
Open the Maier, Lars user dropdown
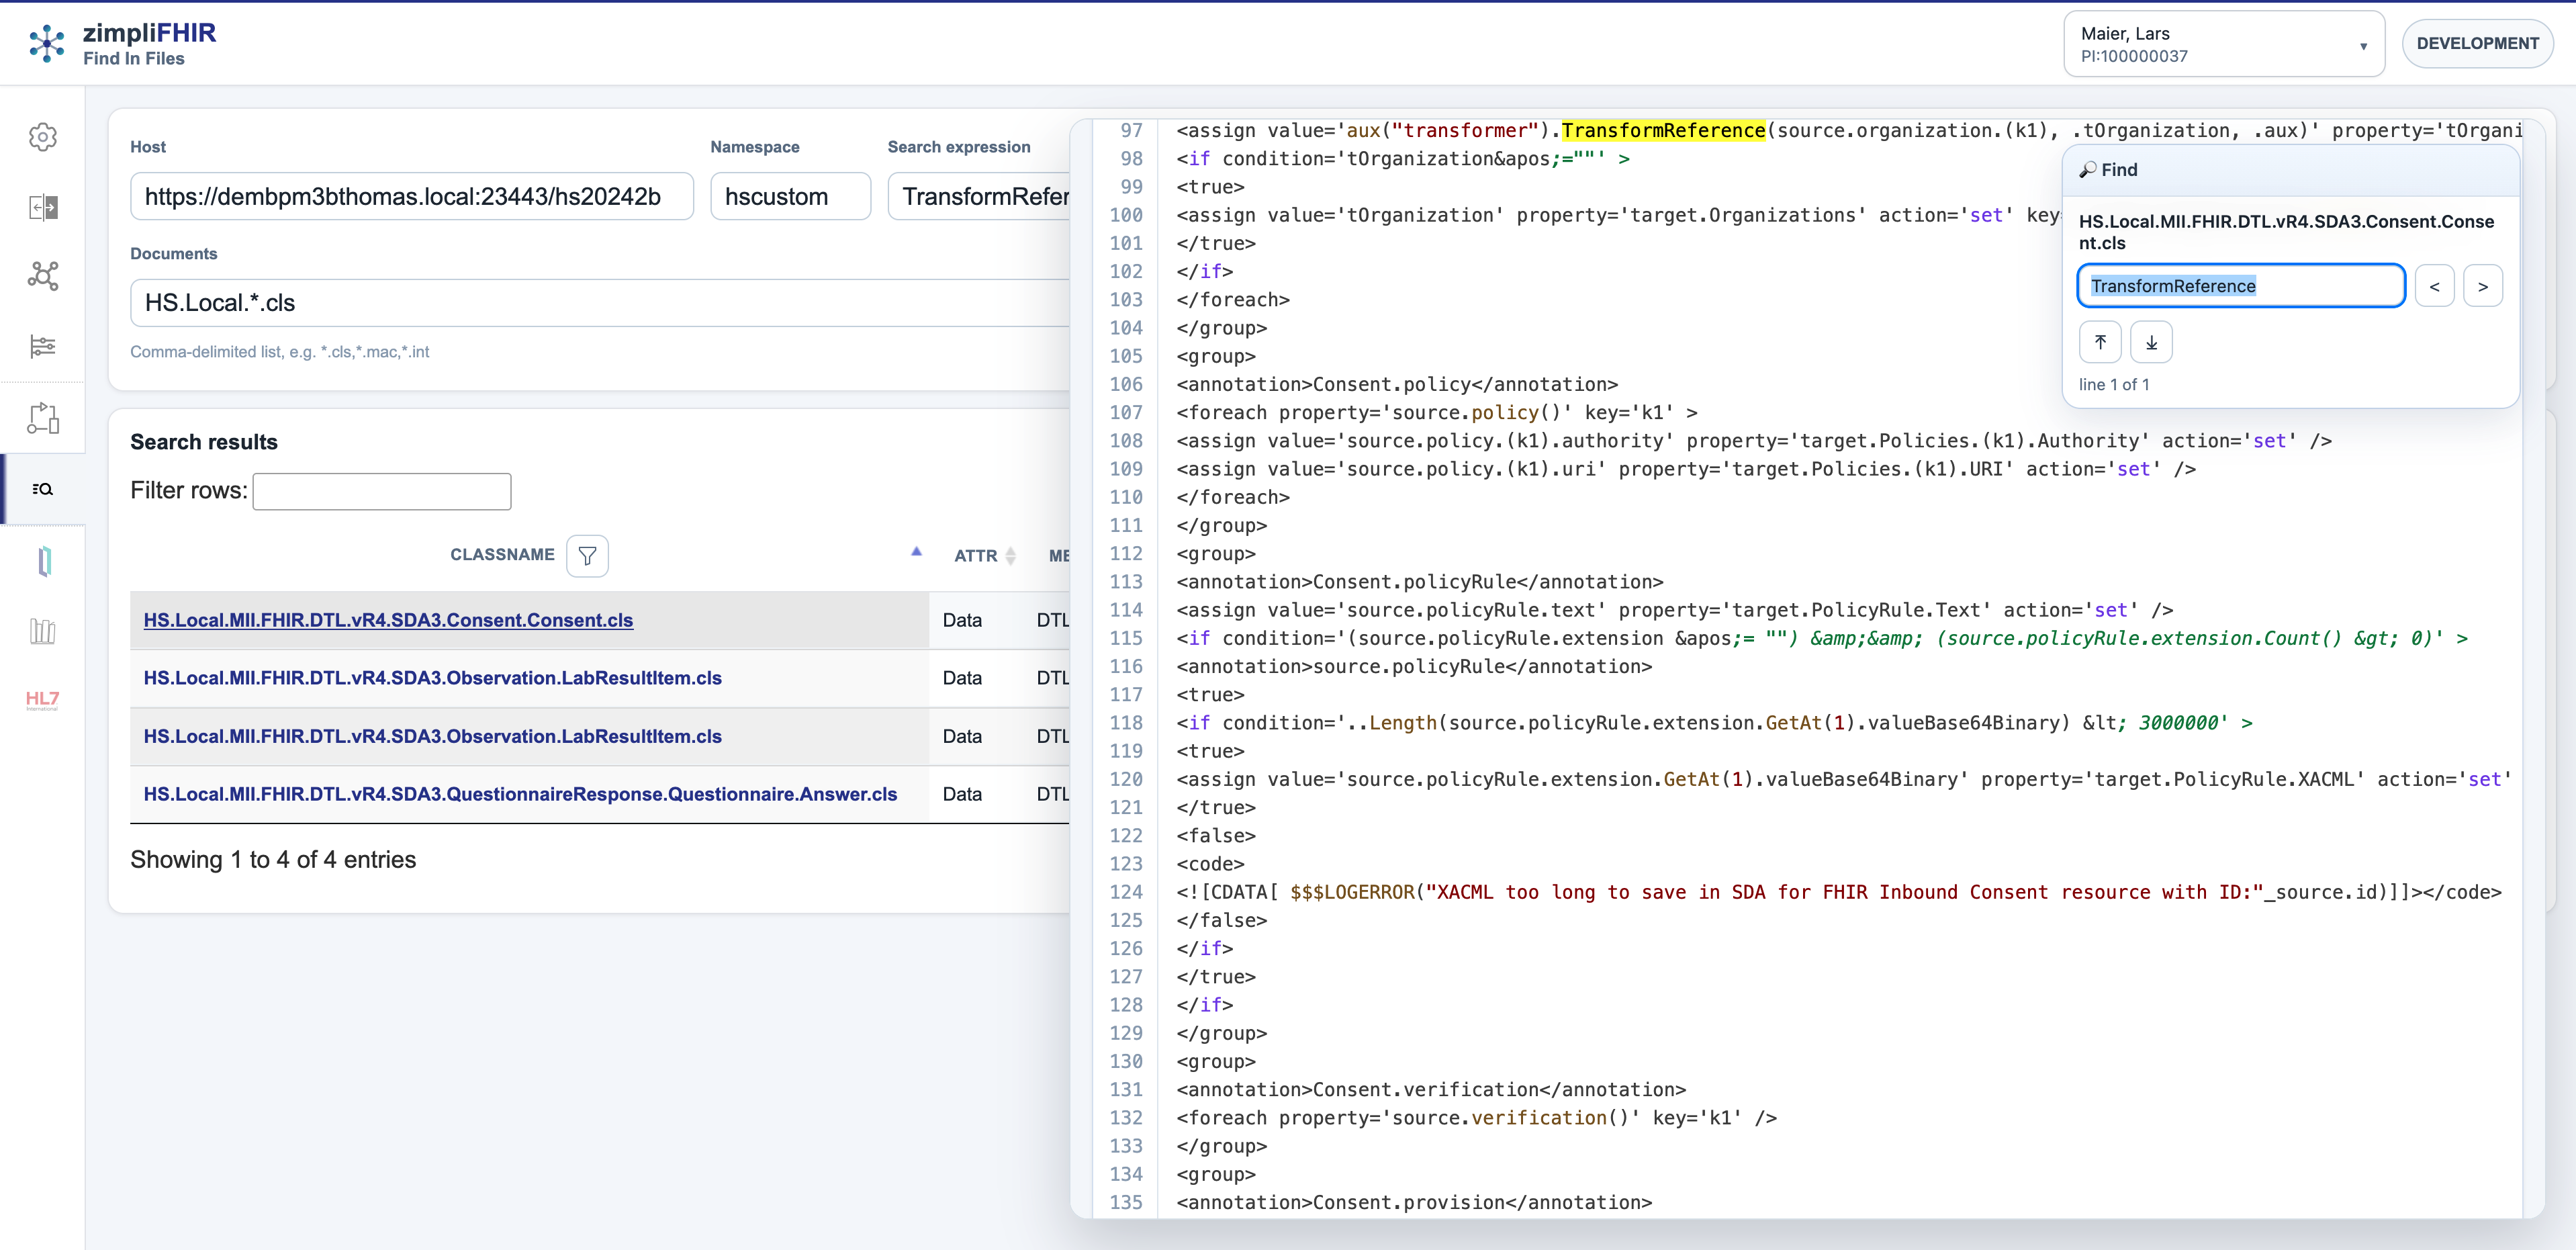2223,44
